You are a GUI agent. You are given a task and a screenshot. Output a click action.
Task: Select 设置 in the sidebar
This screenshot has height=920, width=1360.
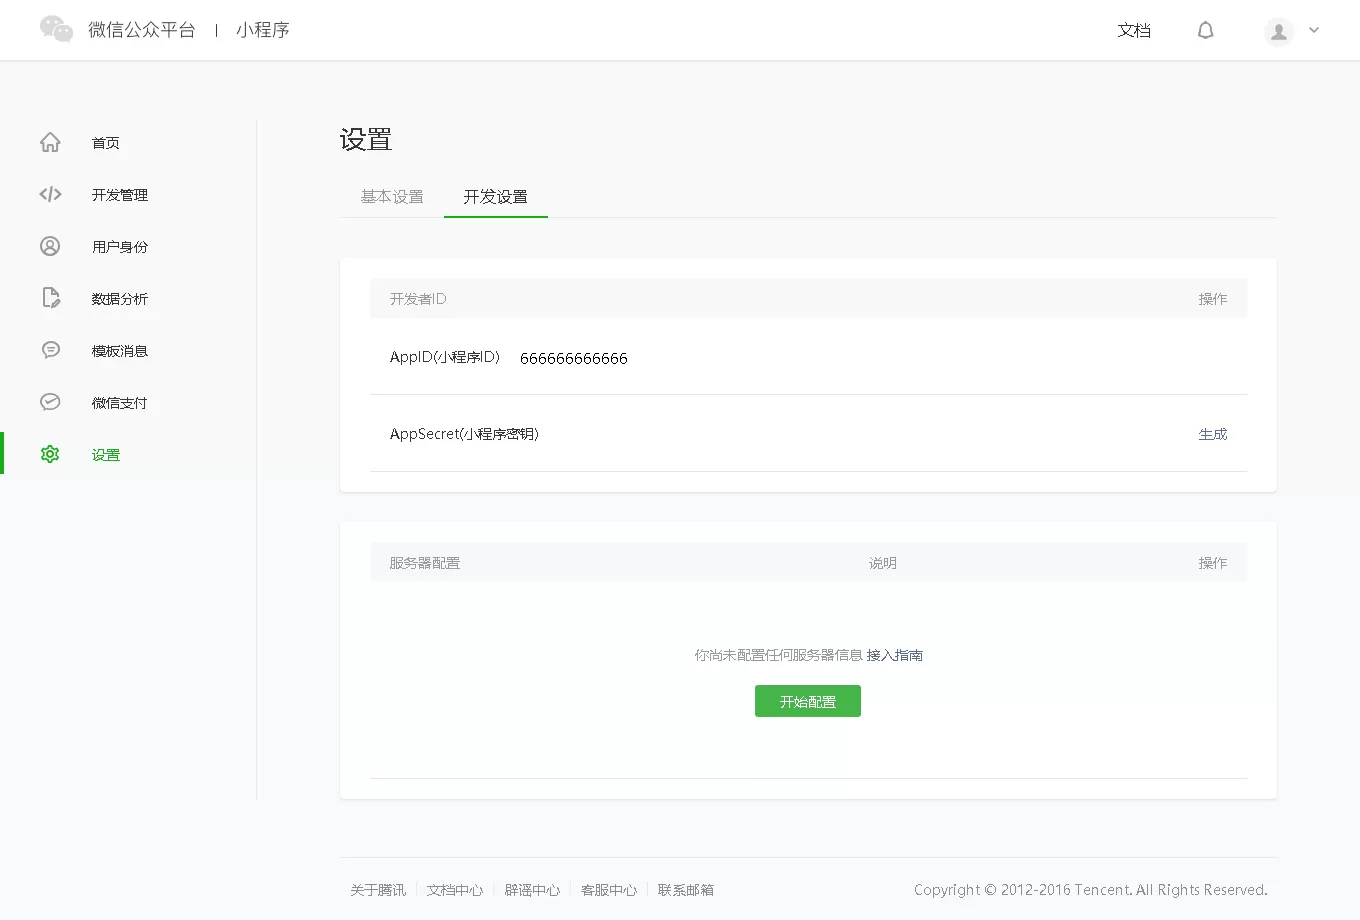(x=106, y=455)
